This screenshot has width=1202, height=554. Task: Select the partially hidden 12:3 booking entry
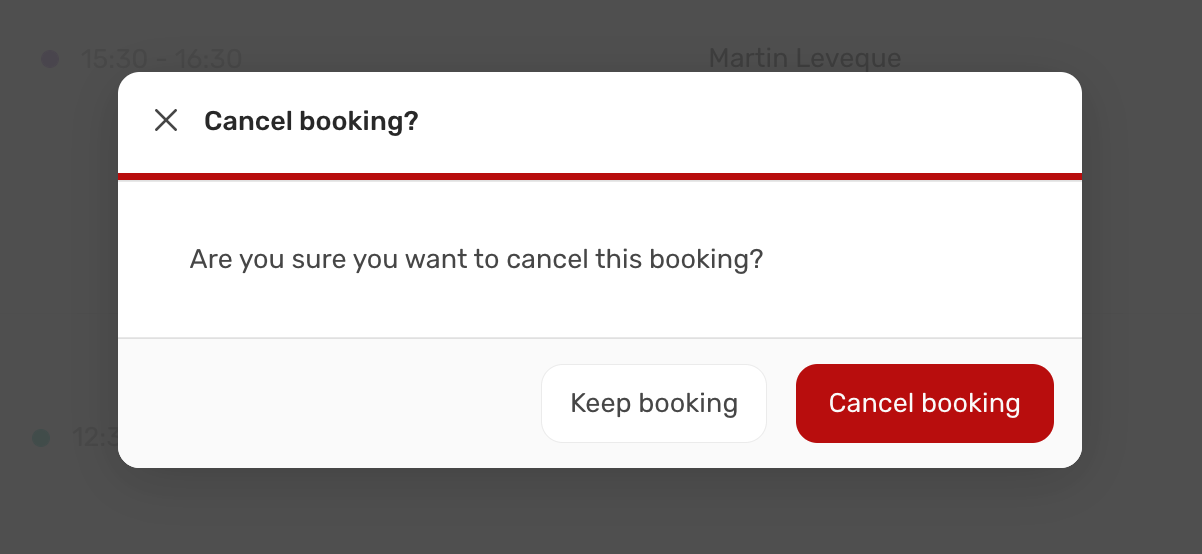(95, 437)
